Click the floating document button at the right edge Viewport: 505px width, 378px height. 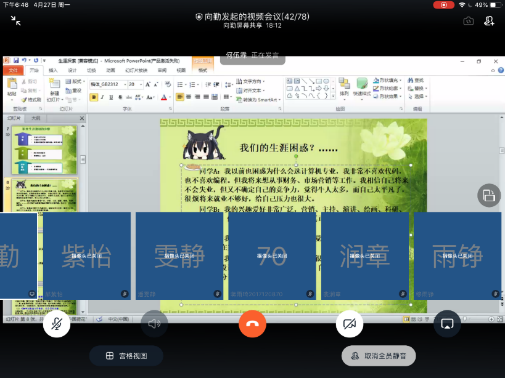click(489, 195)
